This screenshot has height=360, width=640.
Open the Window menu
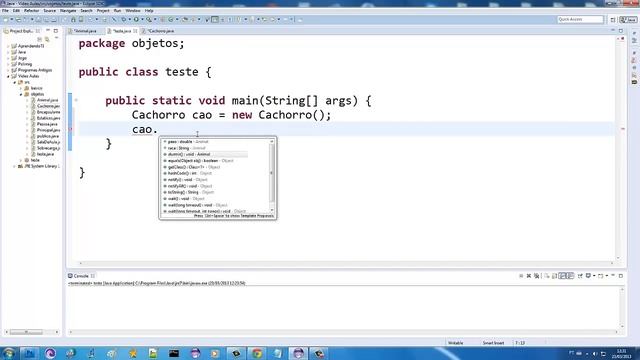(133, 11)
